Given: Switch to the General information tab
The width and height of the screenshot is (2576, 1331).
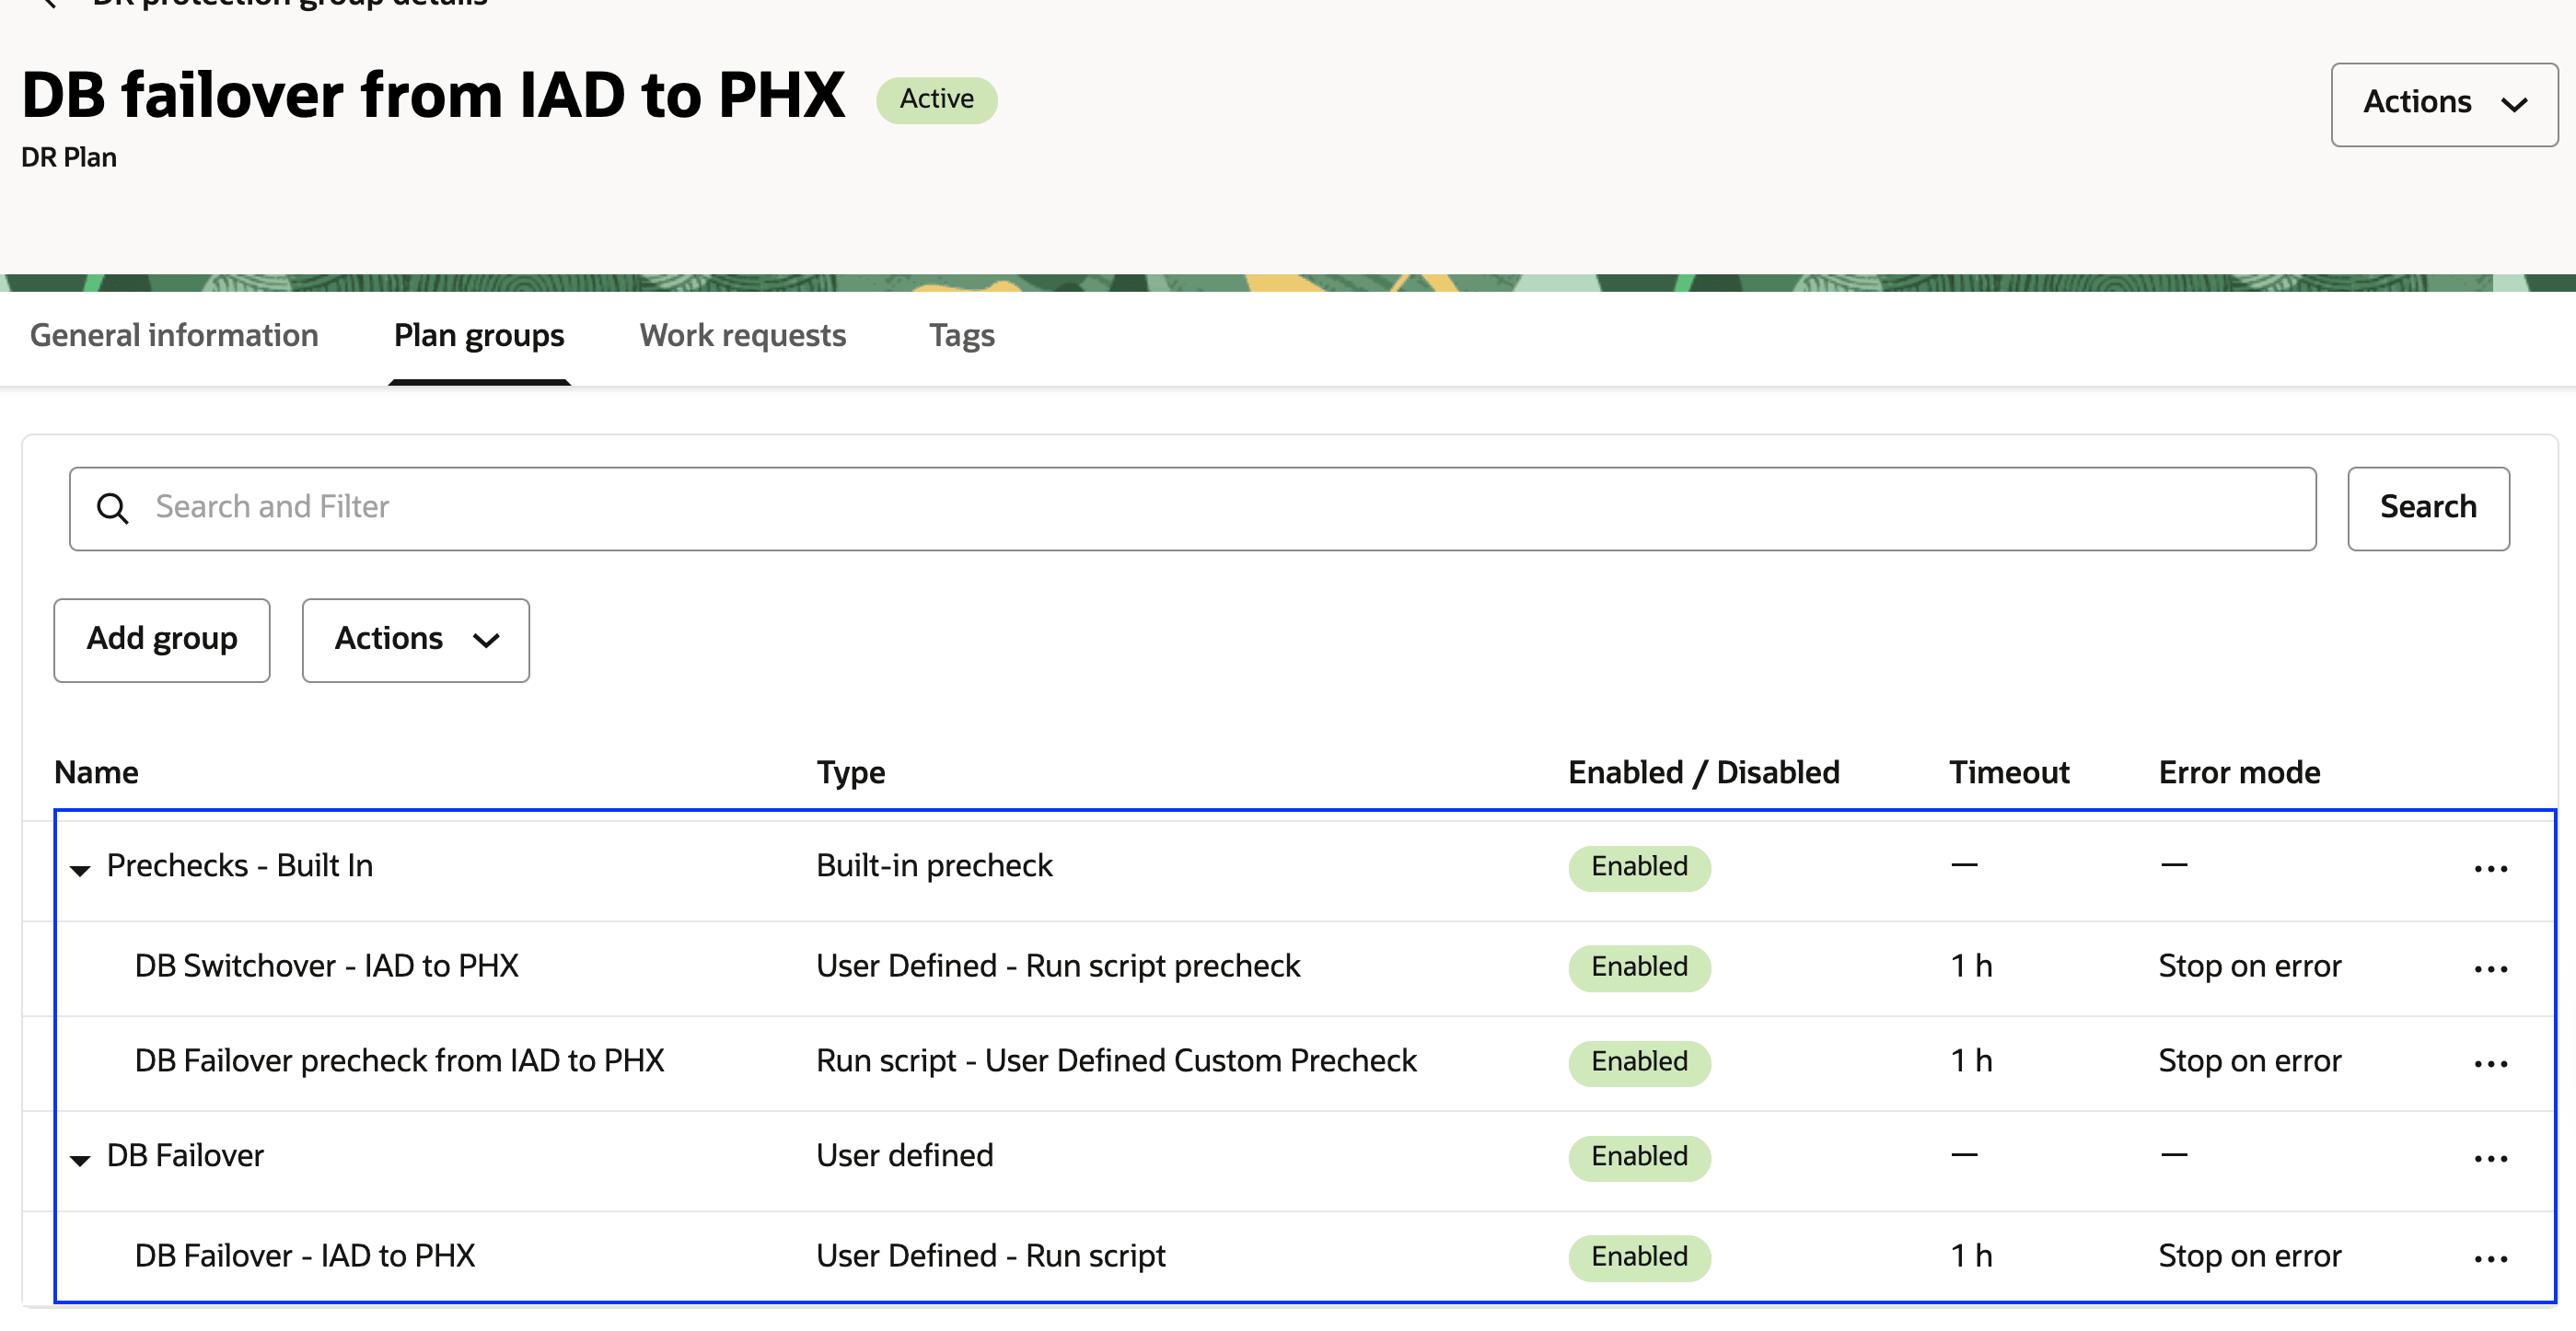Looking at the screenshot, I should pyautogui.click(x=173, y=336).
